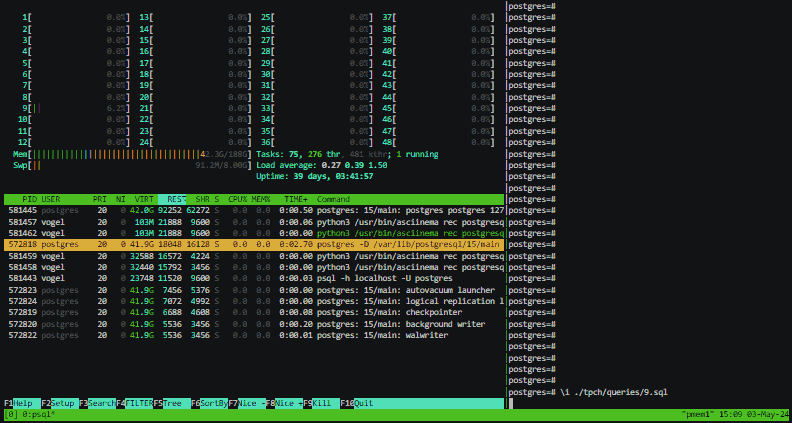Click the CPU 48 meter bar
The height and width of the screenshot is (423, 792).
coord(438,143)
